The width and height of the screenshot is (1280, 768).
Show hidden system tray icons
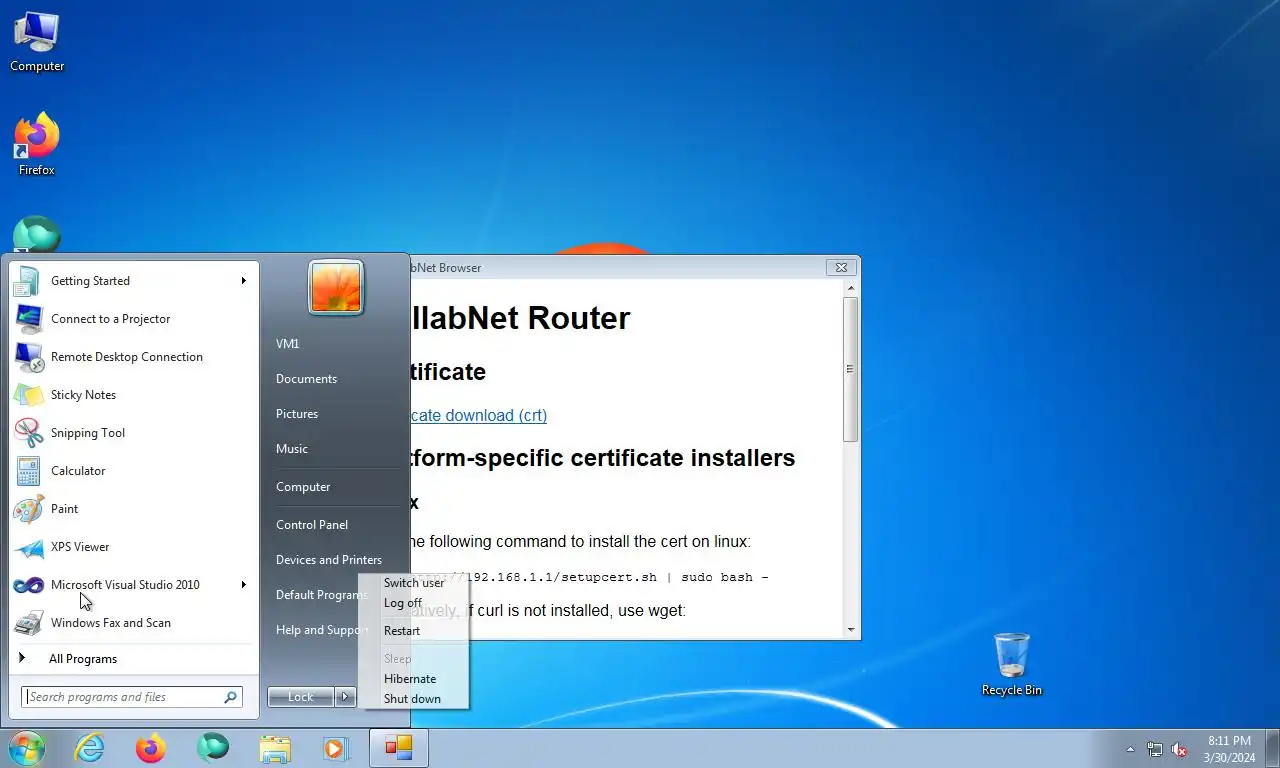coord(1131,749)
